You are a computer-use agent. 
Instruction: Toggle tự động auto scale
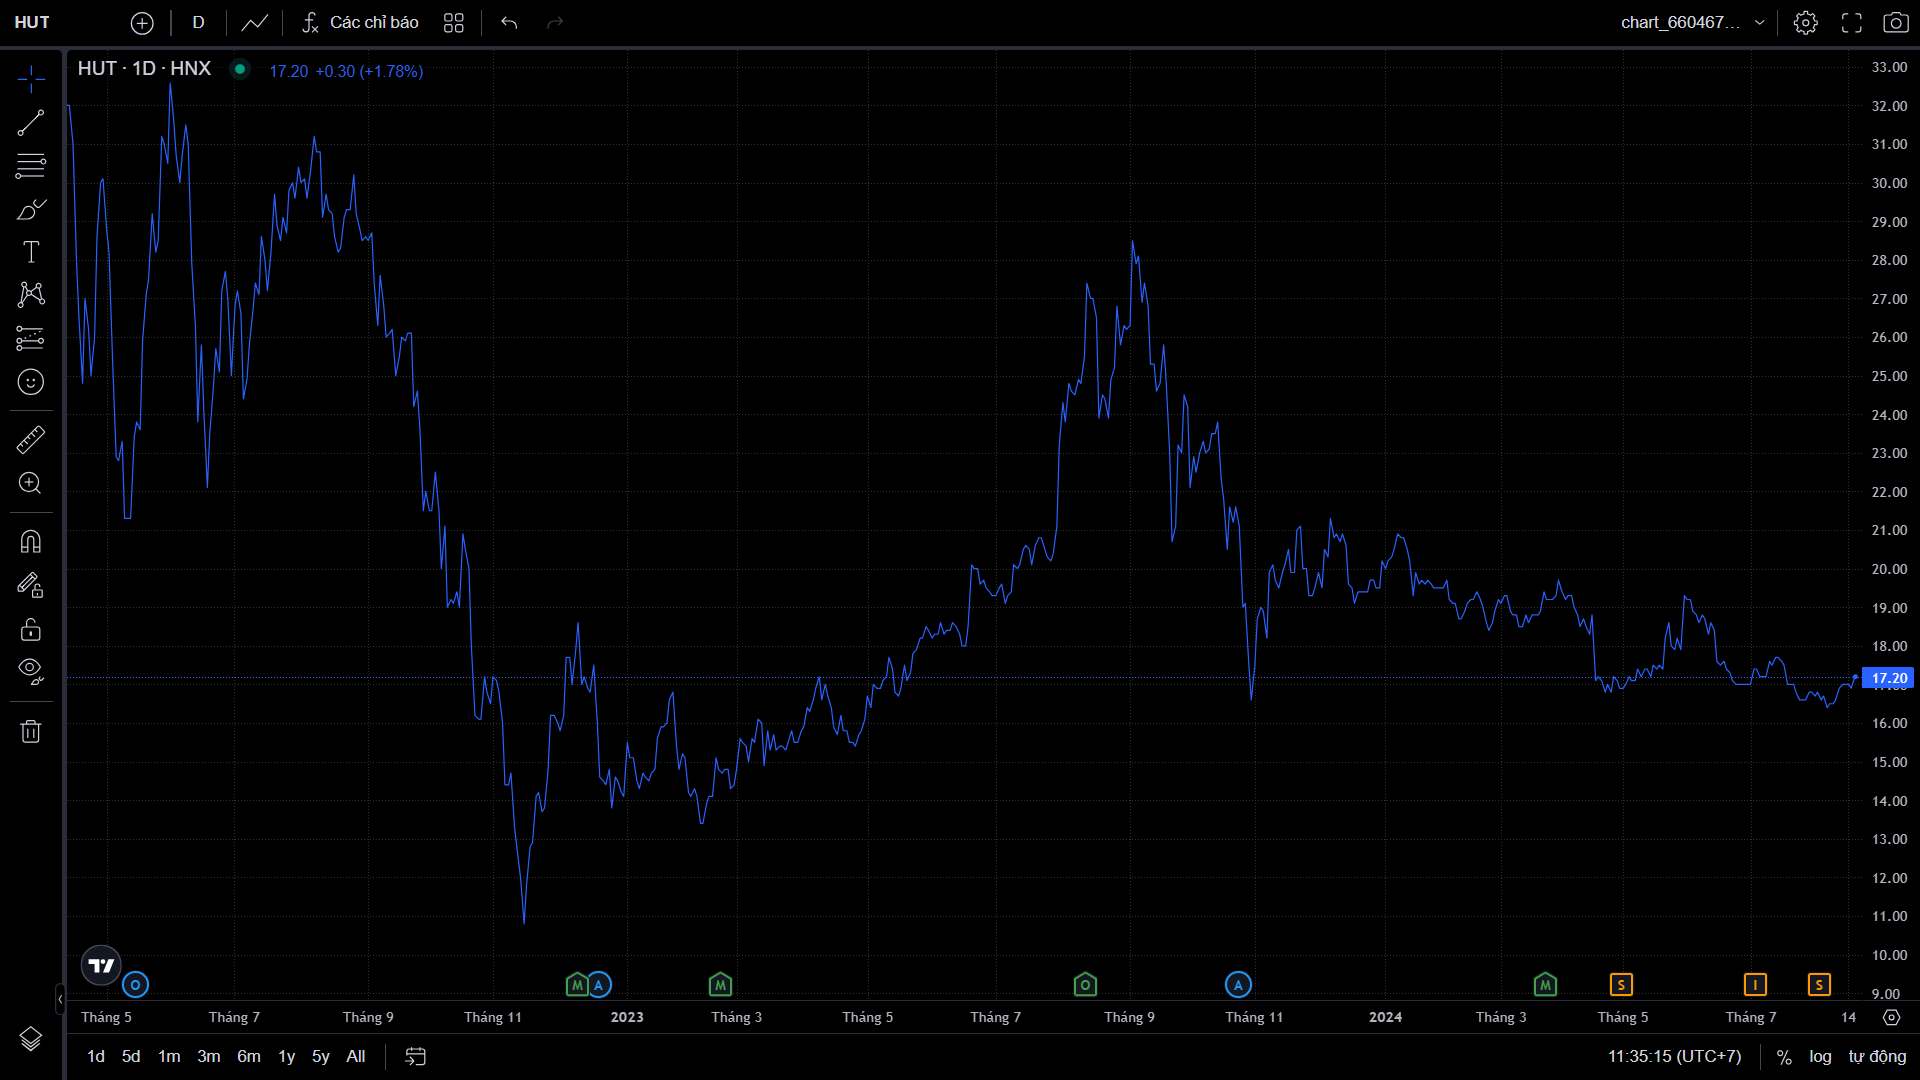point(1877,1057)
